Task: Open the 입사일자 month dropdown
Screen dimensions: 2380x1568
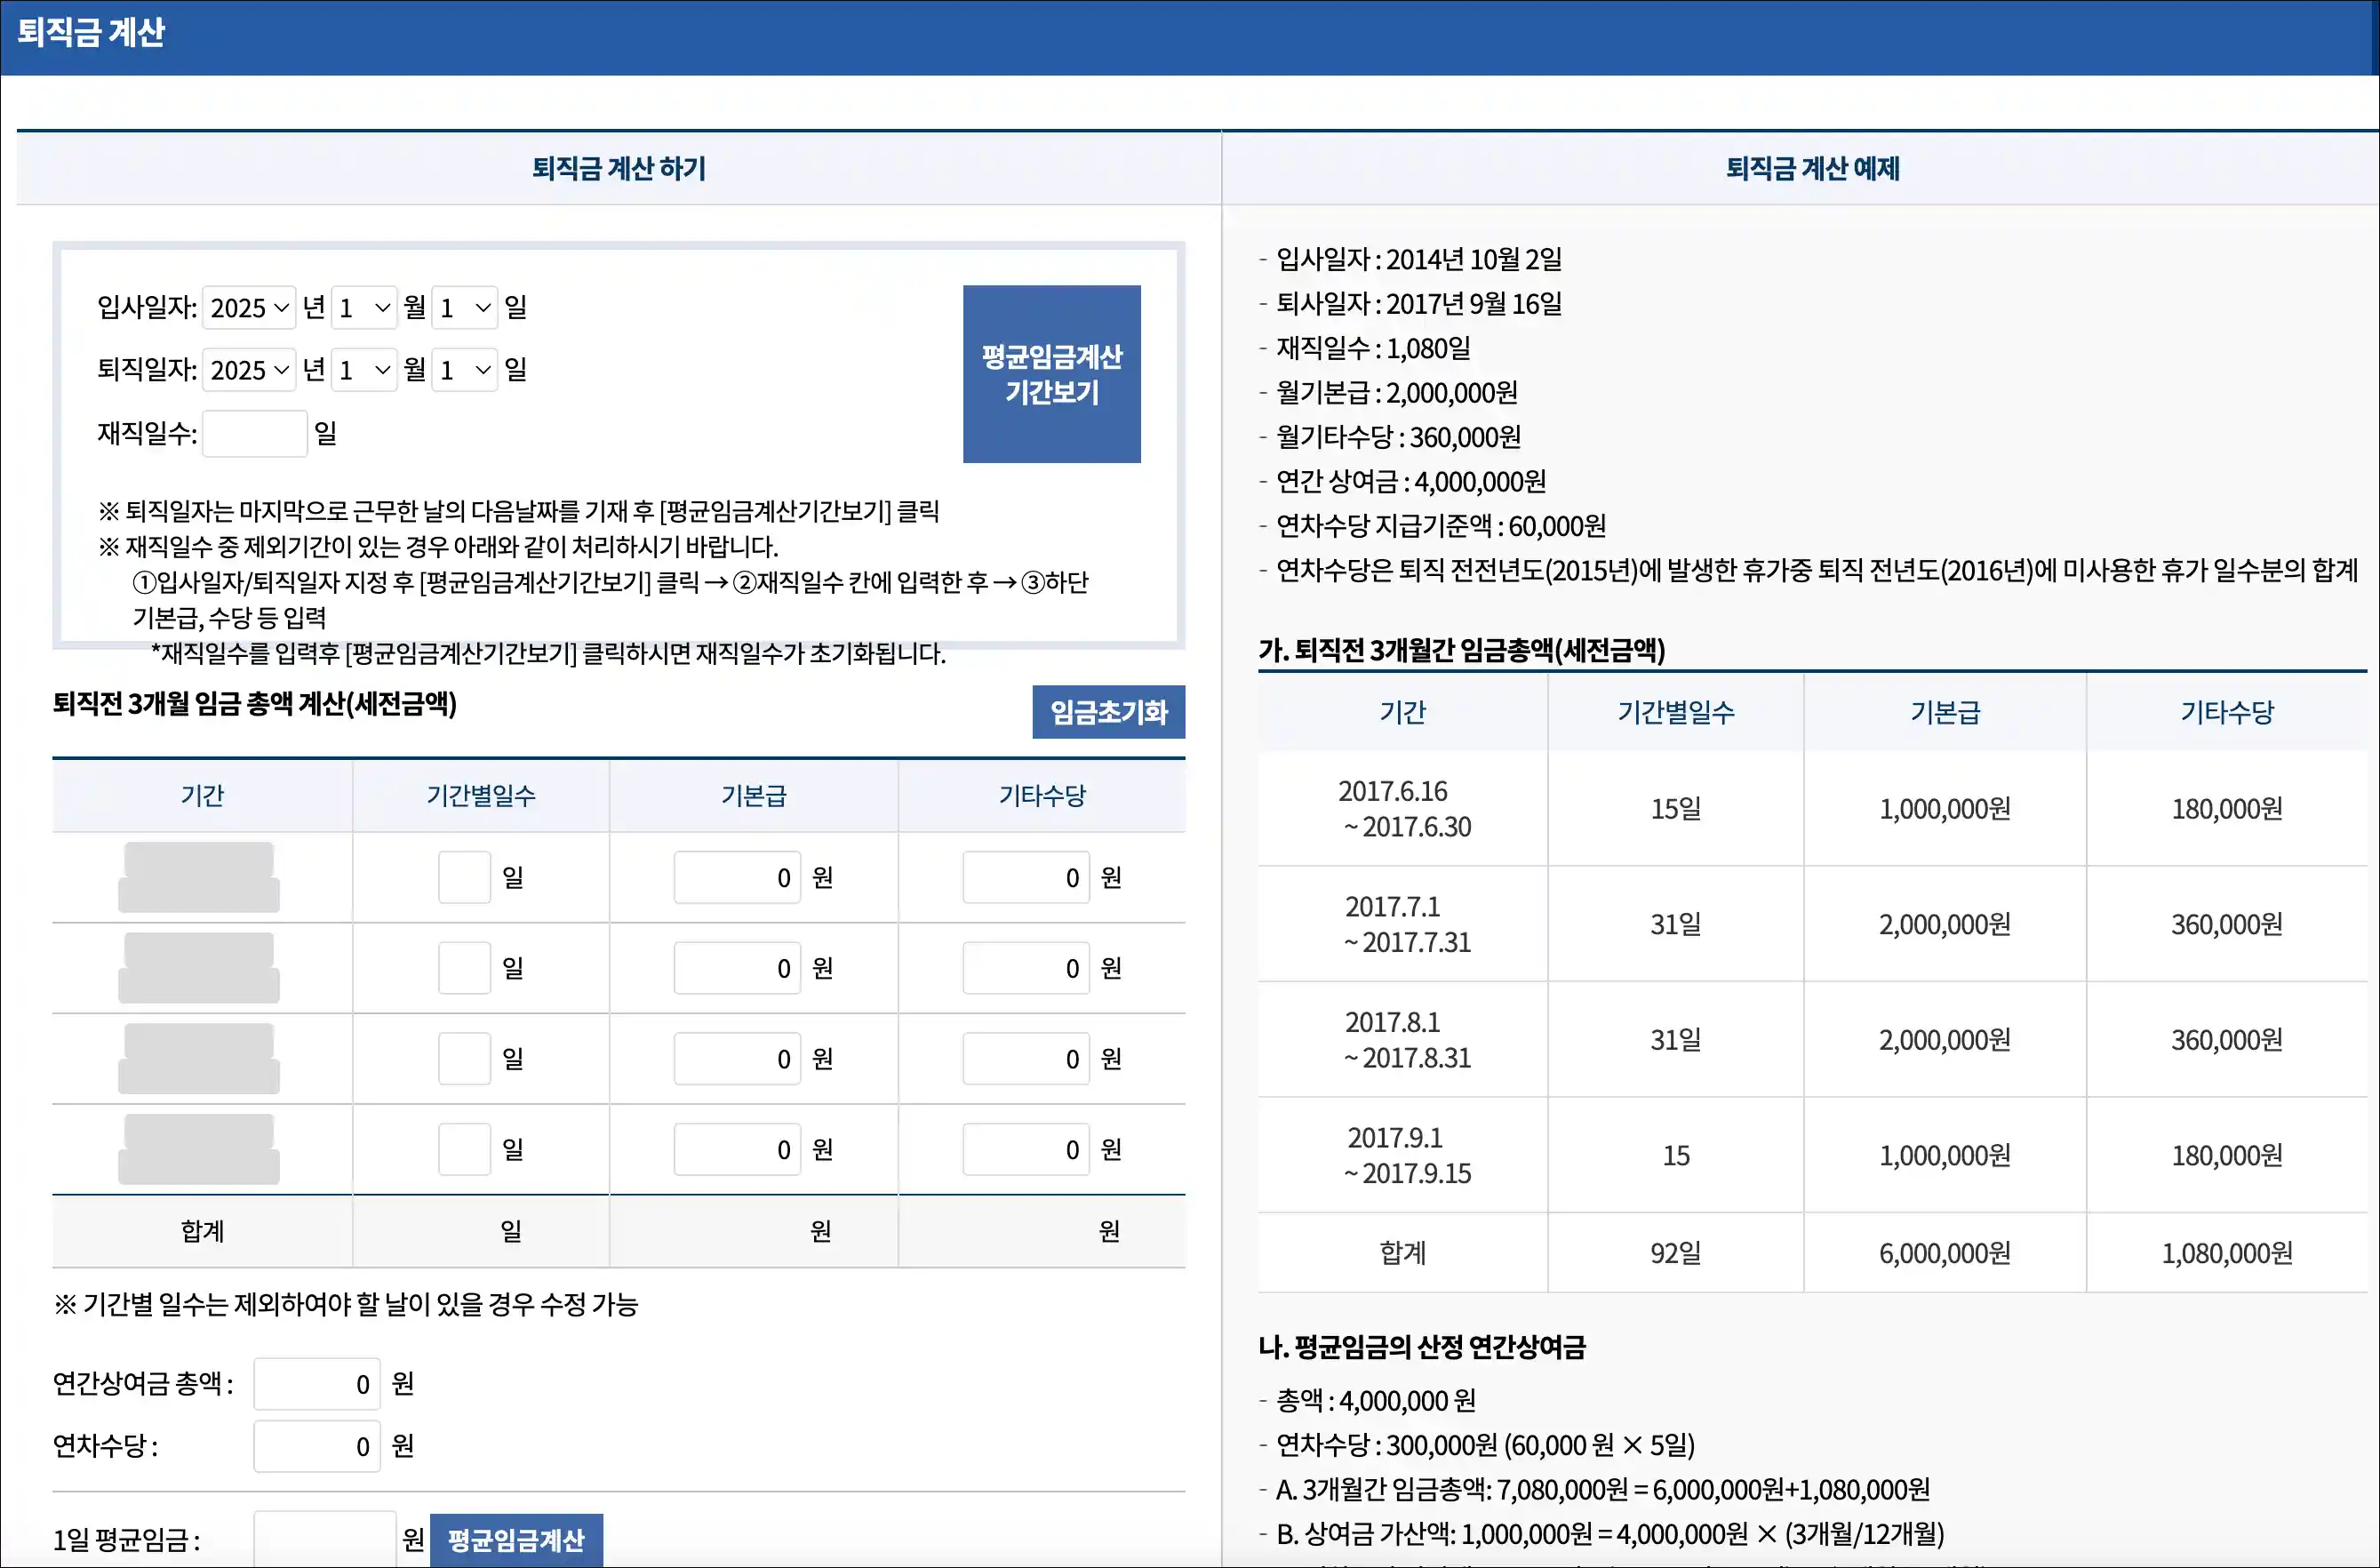Action: tap(364, 307)
